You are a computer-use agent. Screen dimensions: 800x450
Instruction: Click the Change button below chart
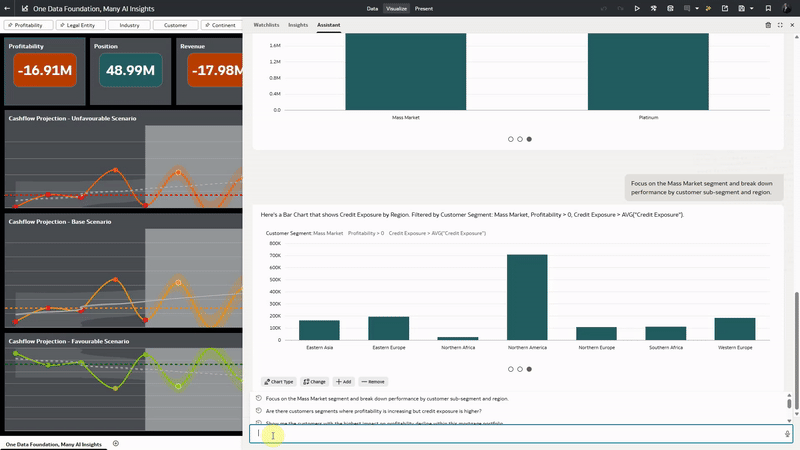click(x=314, y=382)
